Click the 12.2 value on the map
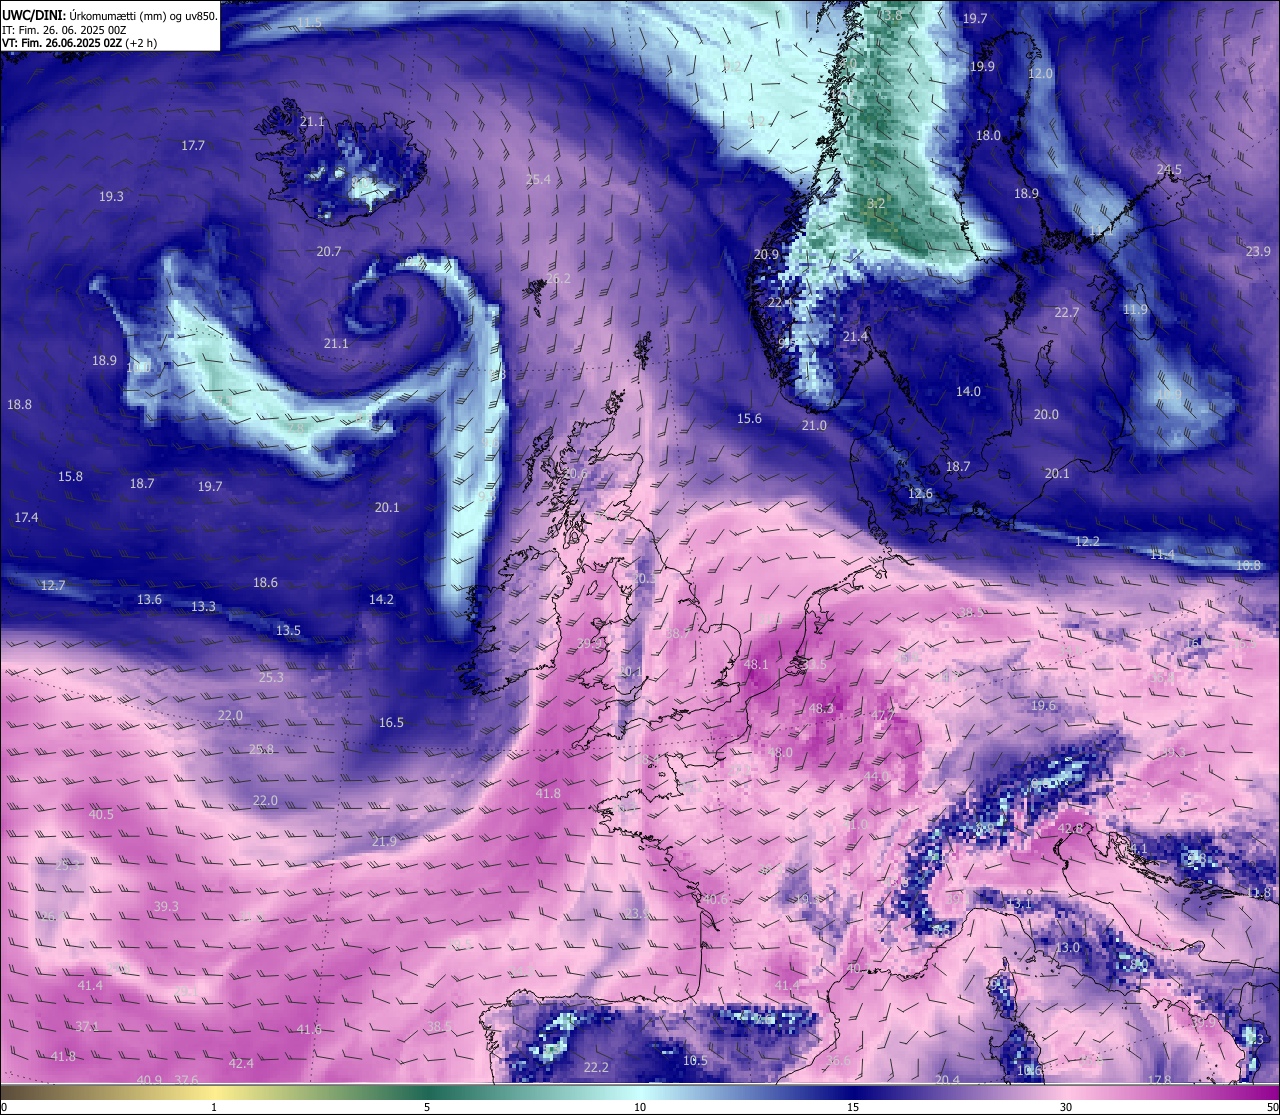Screen dimensions: 1280x1115 (x=1087, y=542)
